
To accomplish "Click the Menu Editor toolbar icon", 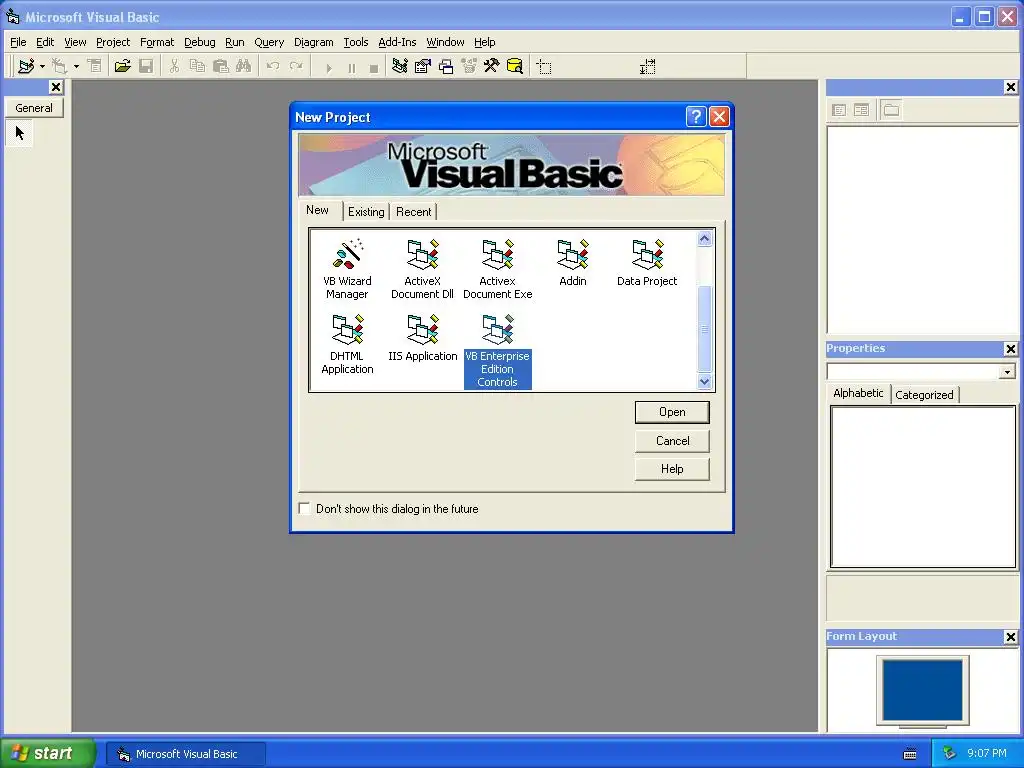I will [x=95, y=66].
